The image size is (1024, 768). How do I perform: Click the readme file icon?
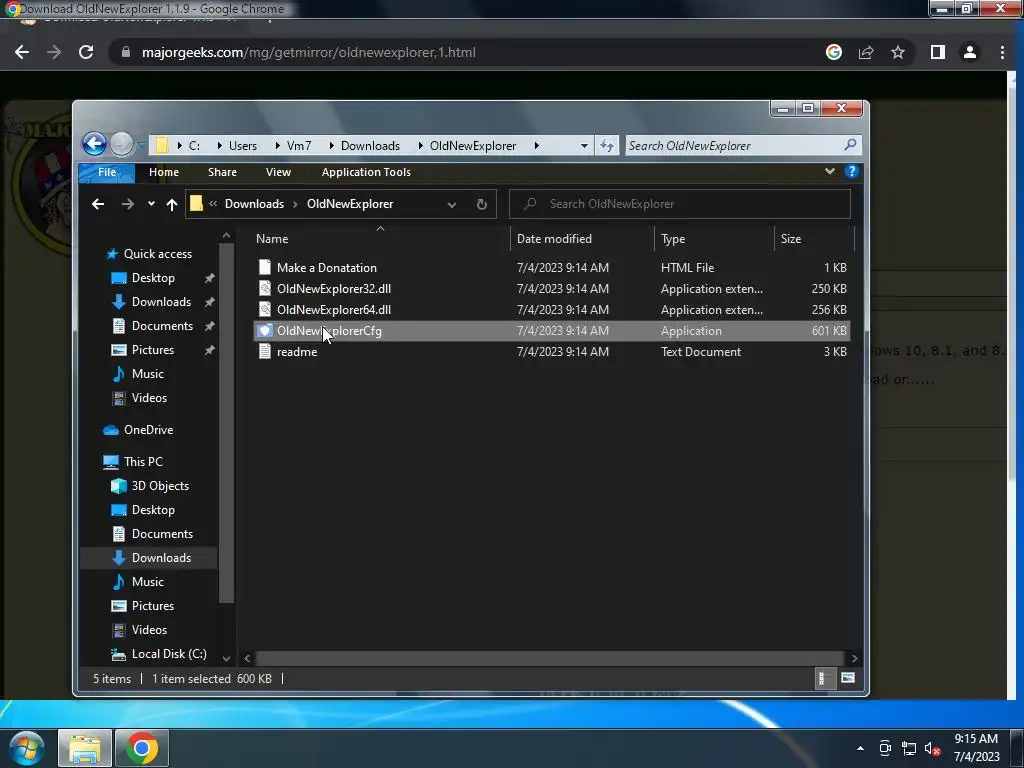[x=264, y=351]
